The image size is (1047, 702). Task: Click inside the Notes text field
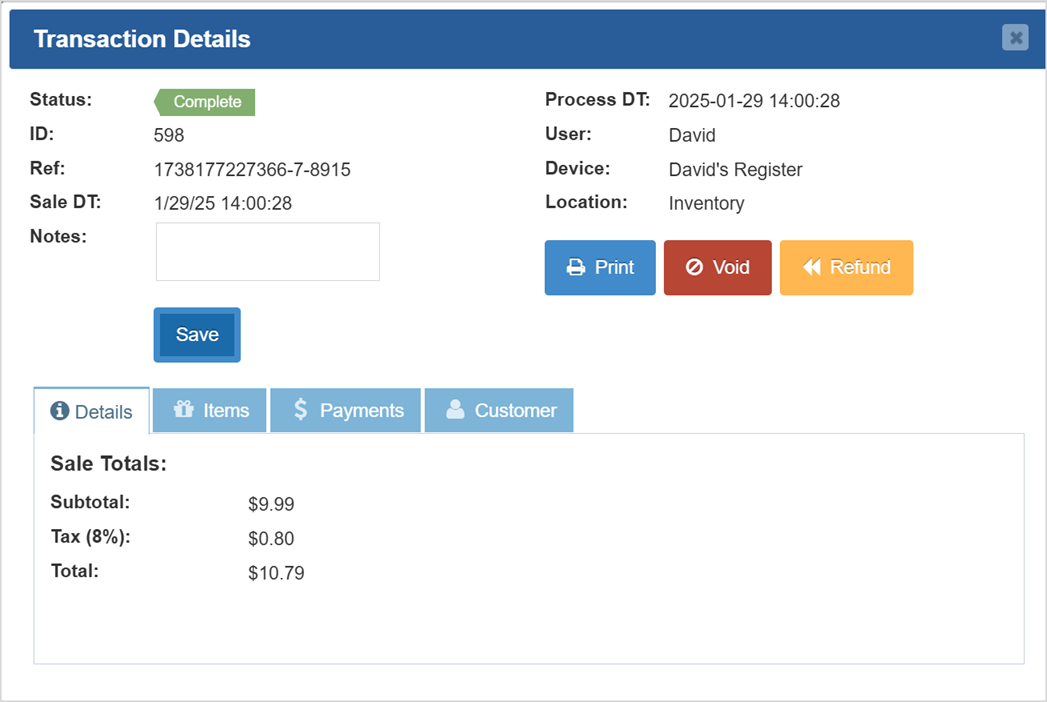pyautogui.click(x=267, y=251)
